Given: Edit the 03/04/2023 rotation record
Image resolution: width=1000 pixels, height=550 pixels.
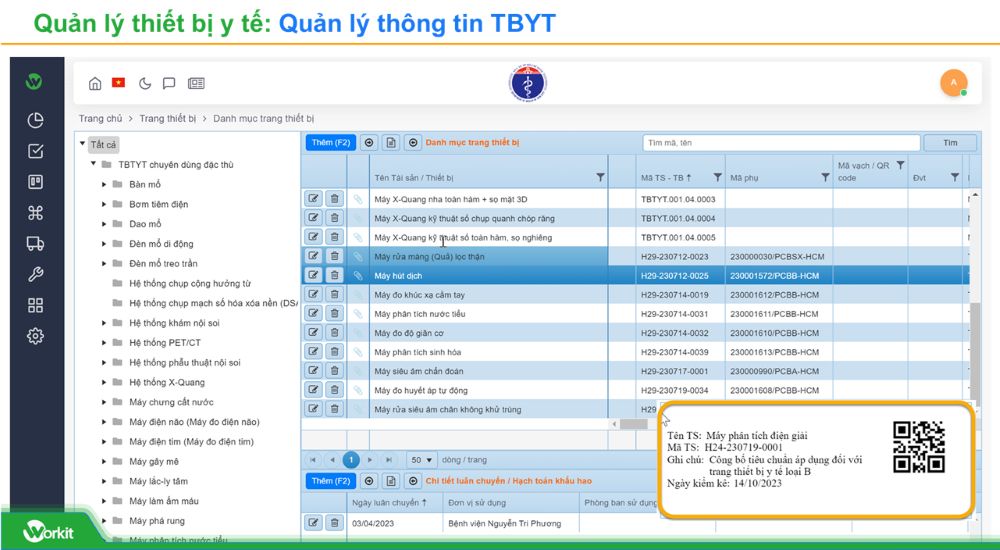Looking at the screenshot, I should 313,523.
